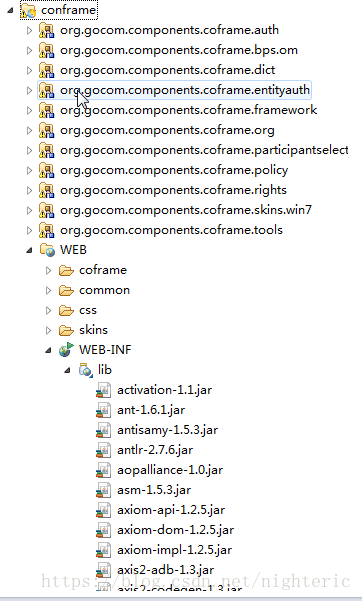Screen dimensions: 362x601
Task: Collapse the lib folder
Action: pos(67,370)
